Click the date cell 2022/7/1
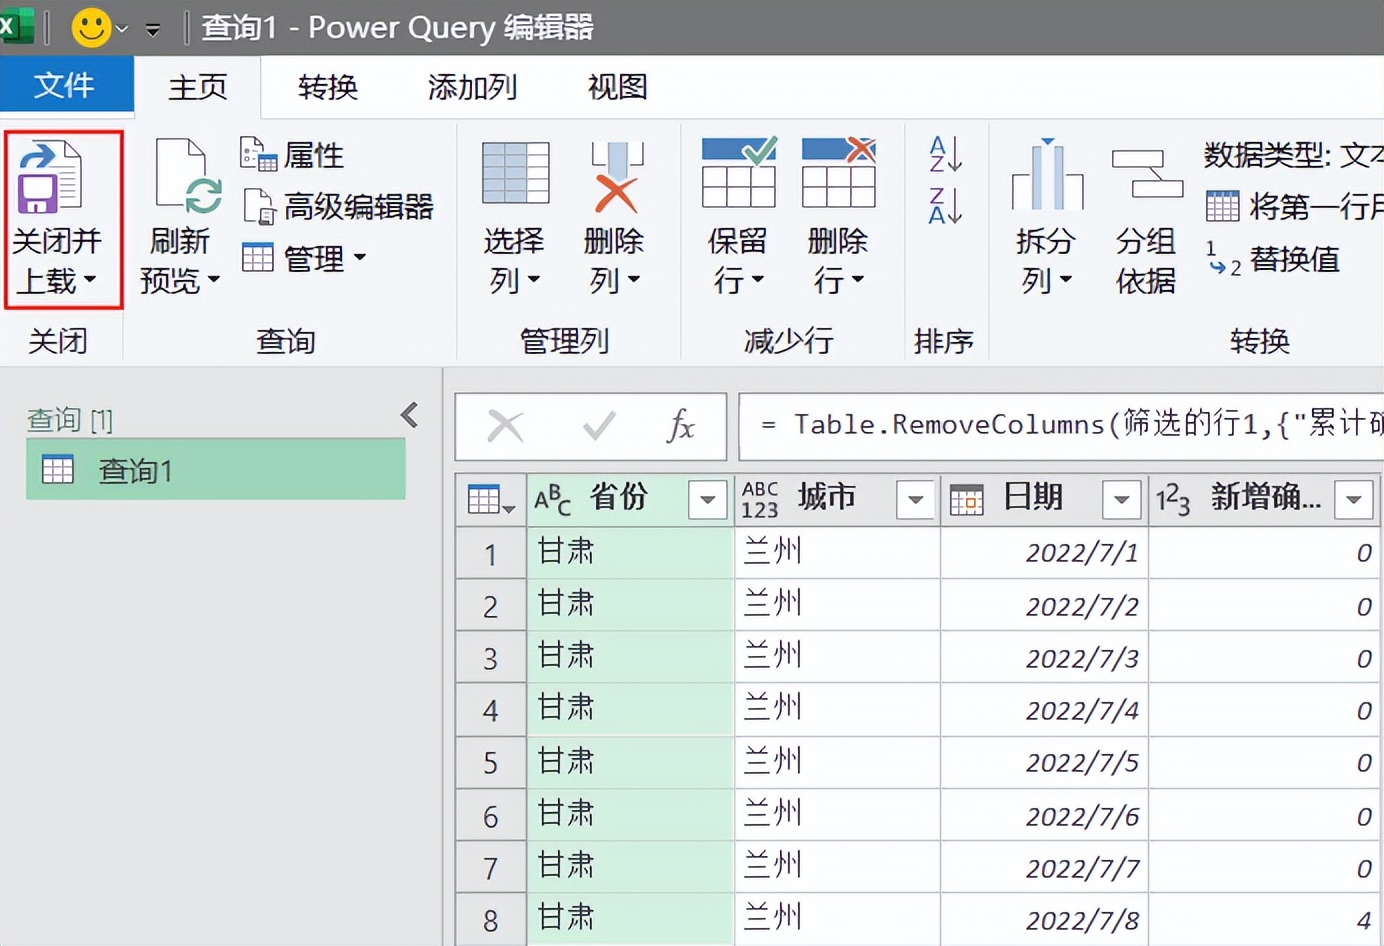1384x946 pixels. [1045, 553]
